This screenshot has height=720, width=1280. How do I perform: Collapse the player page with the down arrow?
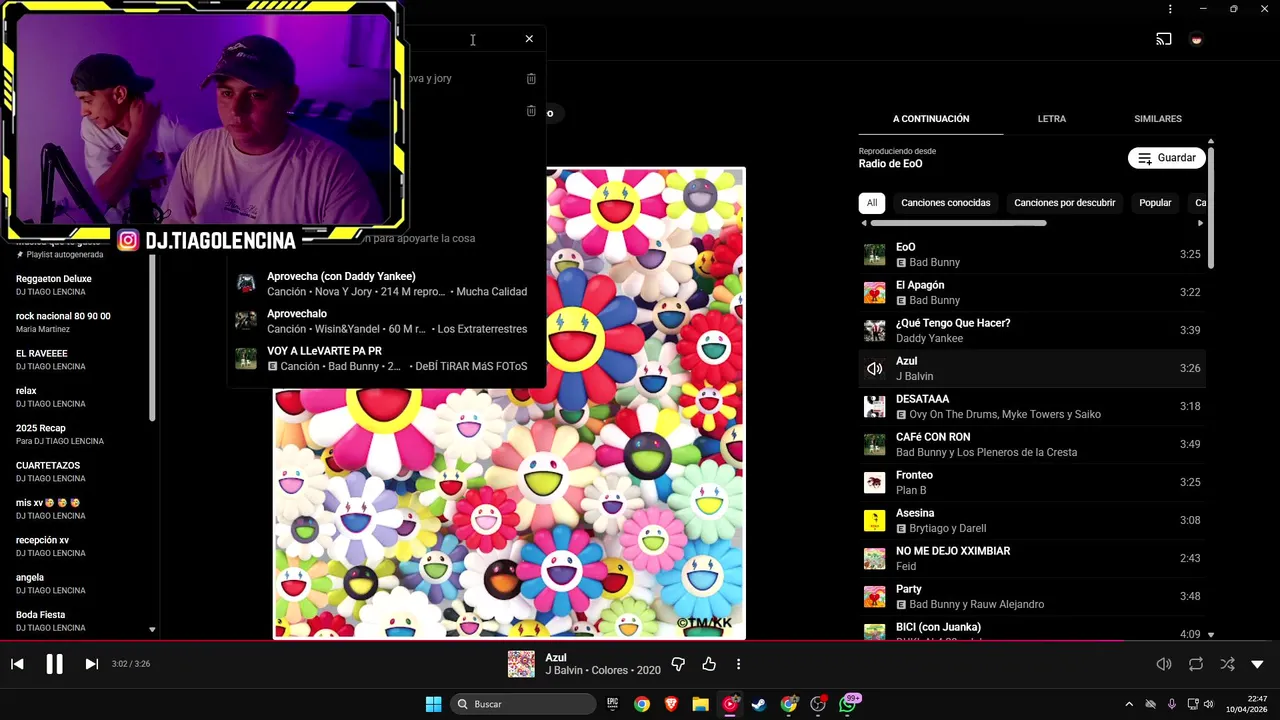pyautogui.click(x=1257, y=664)
